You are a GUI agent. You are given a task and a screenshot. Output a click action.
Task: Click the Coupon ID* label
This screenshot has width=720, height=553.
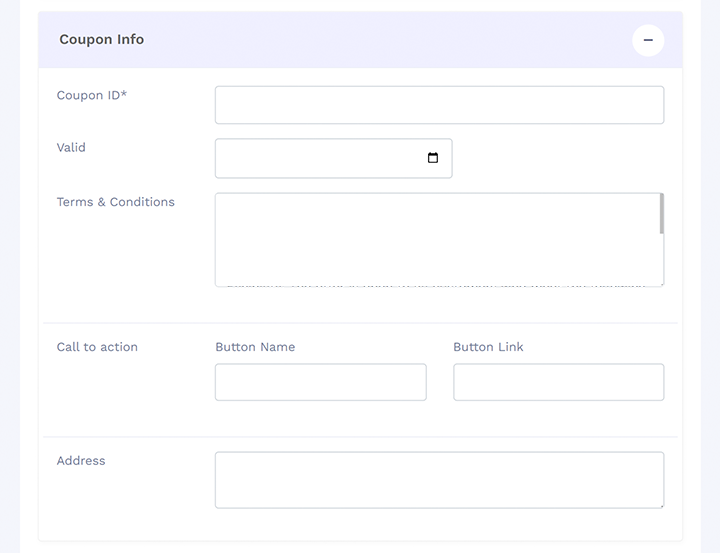pyautogui.click(x=92, y=95)
